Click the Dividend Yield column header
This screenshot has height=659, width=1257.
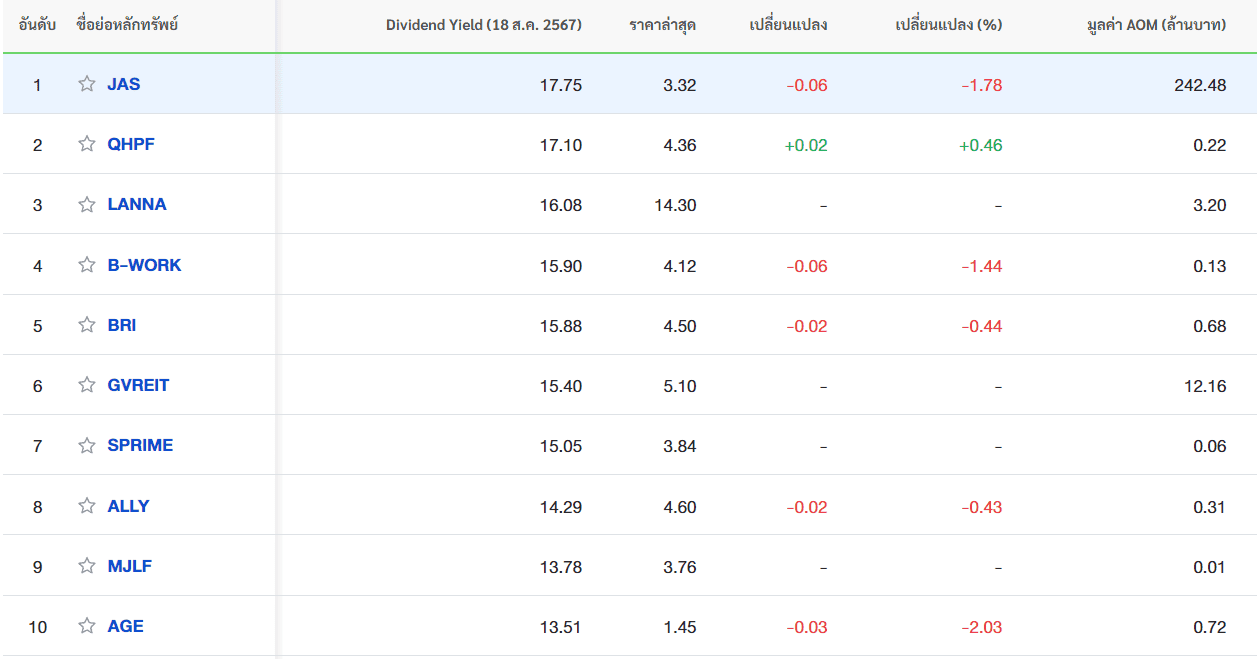484,25
